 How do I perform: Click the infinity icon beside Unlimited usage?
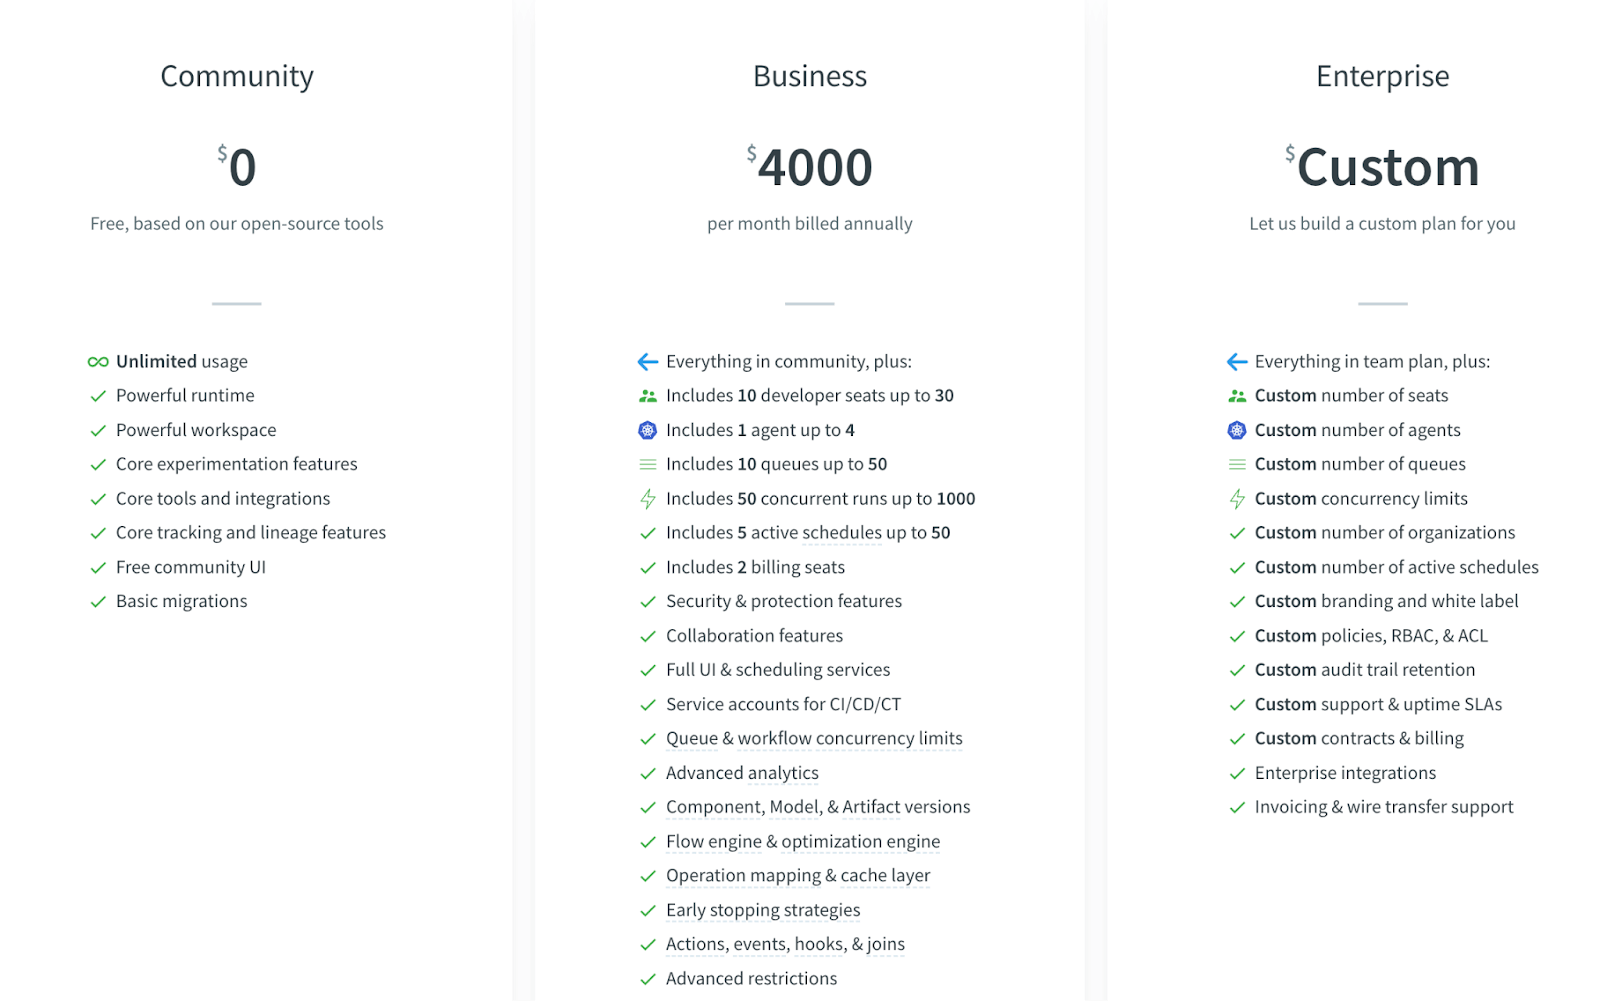[x=98, y=362]
